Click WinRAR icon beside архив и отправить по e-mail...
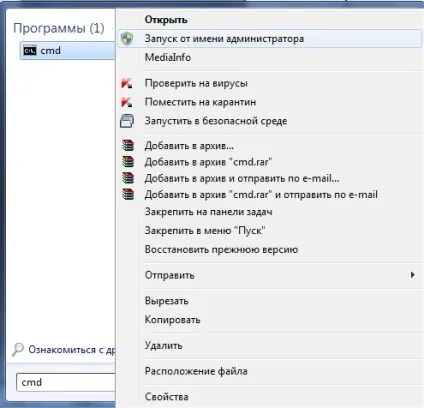424x408 pixels. point(128,178)
